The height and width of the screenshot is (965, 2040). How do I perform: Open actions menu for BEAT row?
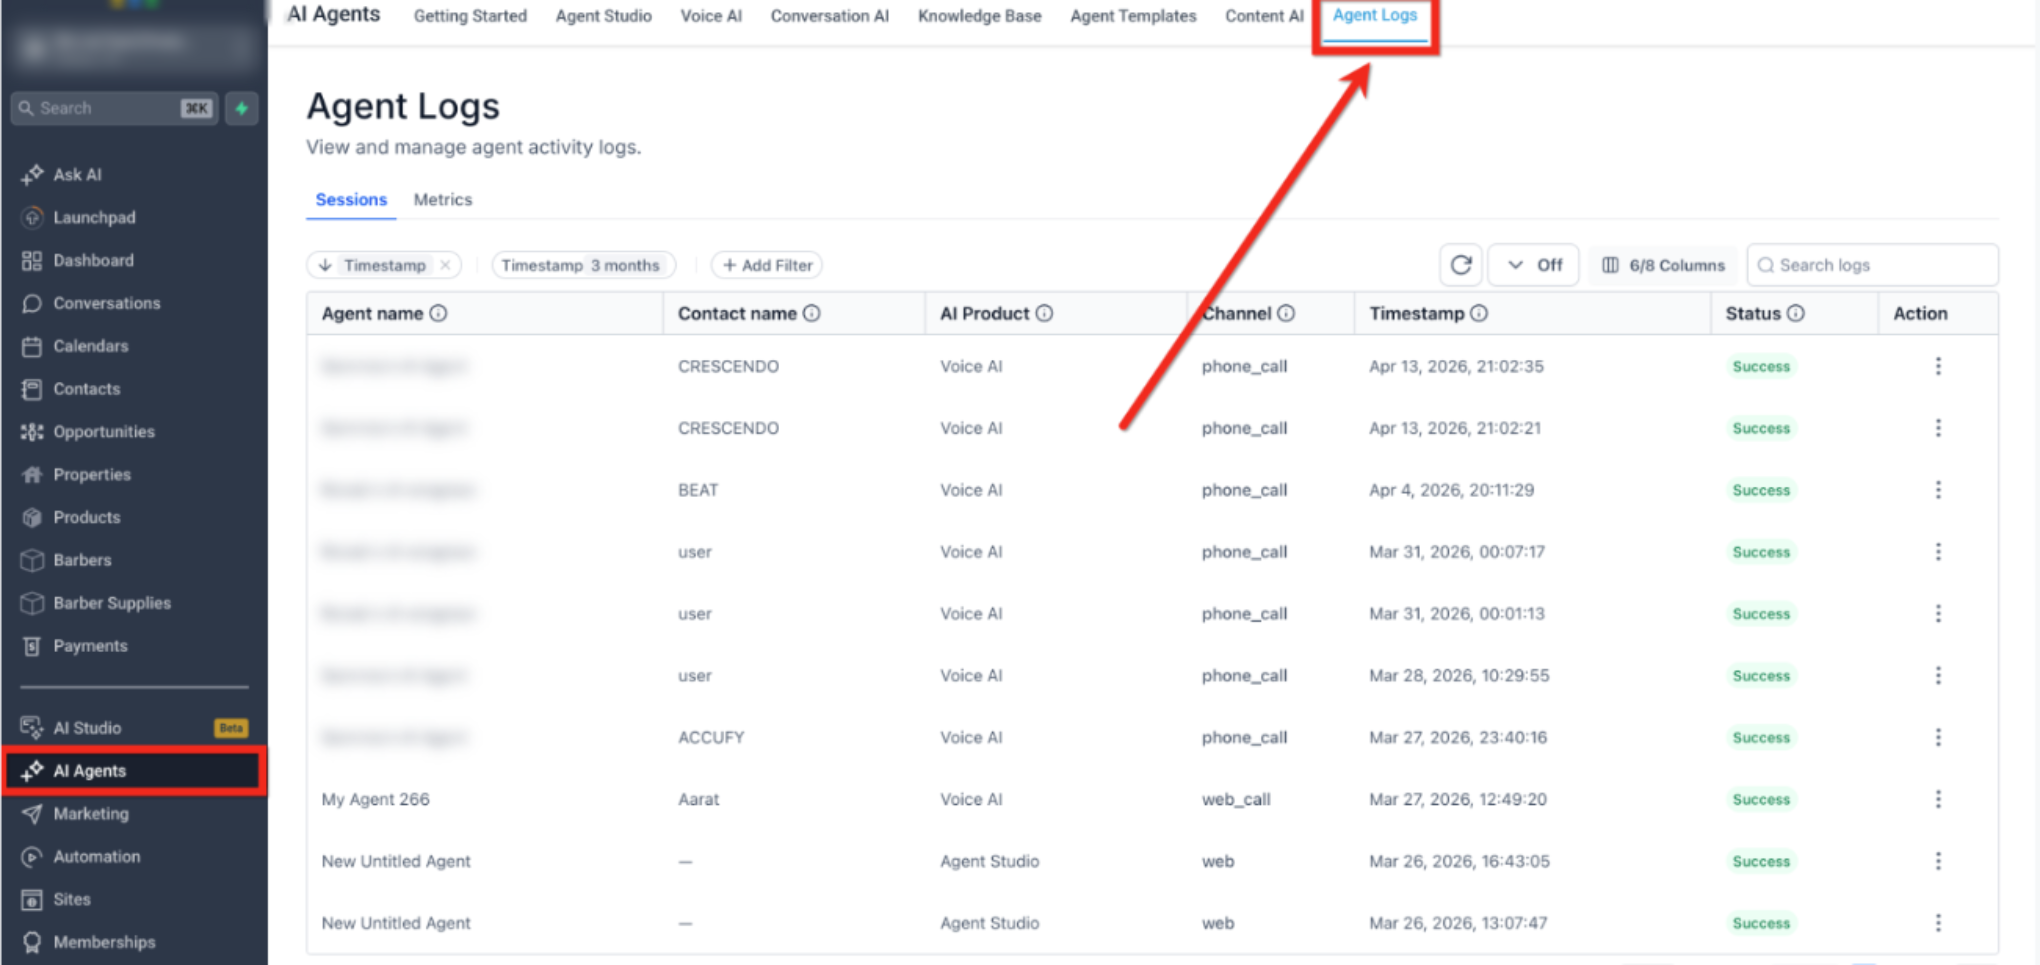(x=1938, y=490)
